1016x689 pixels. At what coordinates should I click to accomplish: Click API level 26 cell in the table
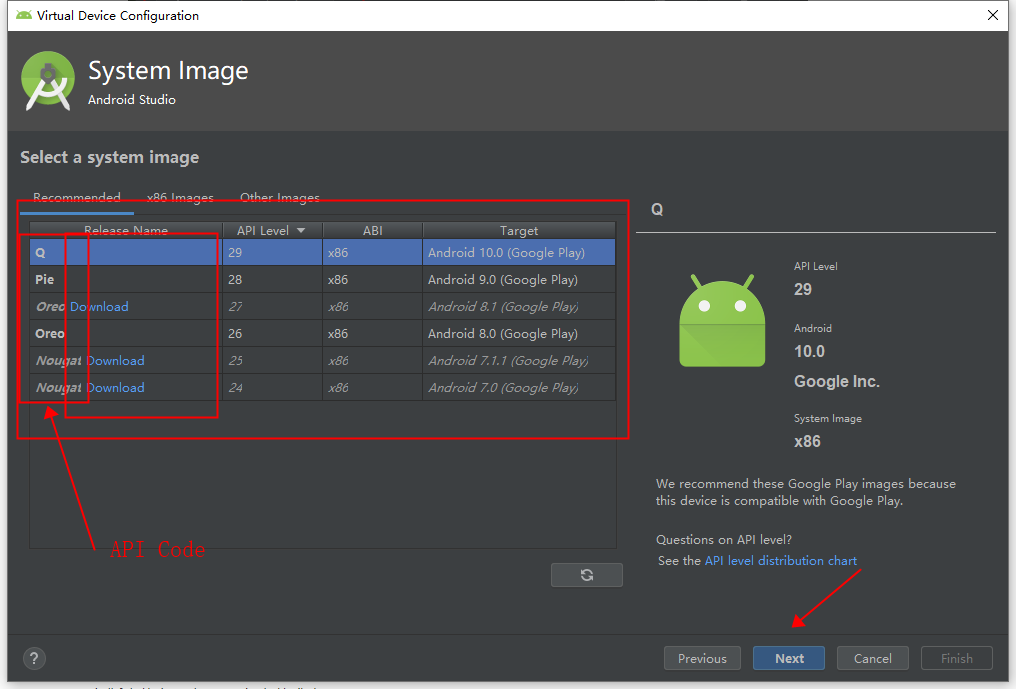tap(272, 334)
